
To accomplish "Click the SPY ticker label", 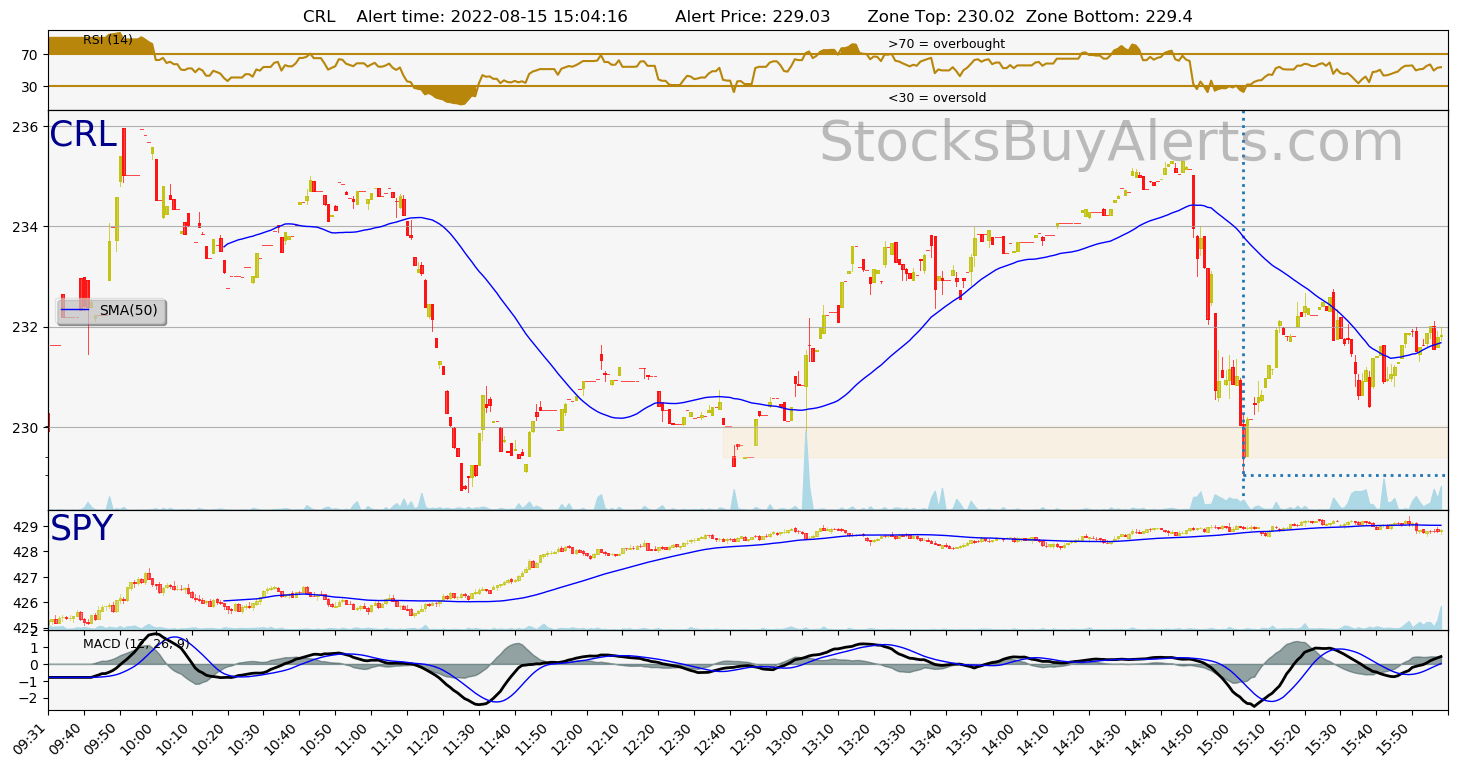I will [x=81, y=529].
